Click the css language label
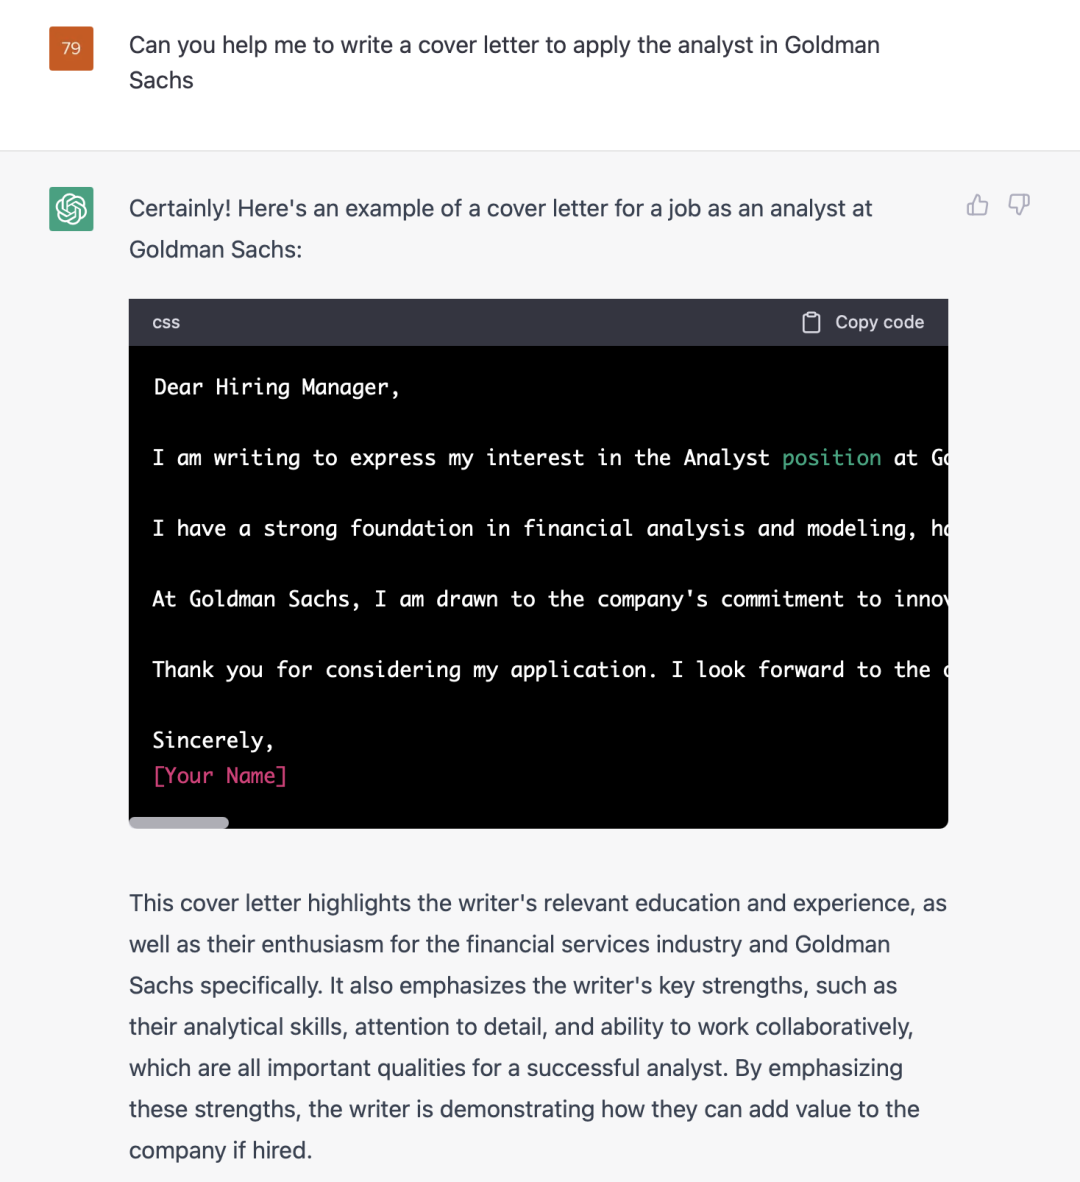 (166, 323)
